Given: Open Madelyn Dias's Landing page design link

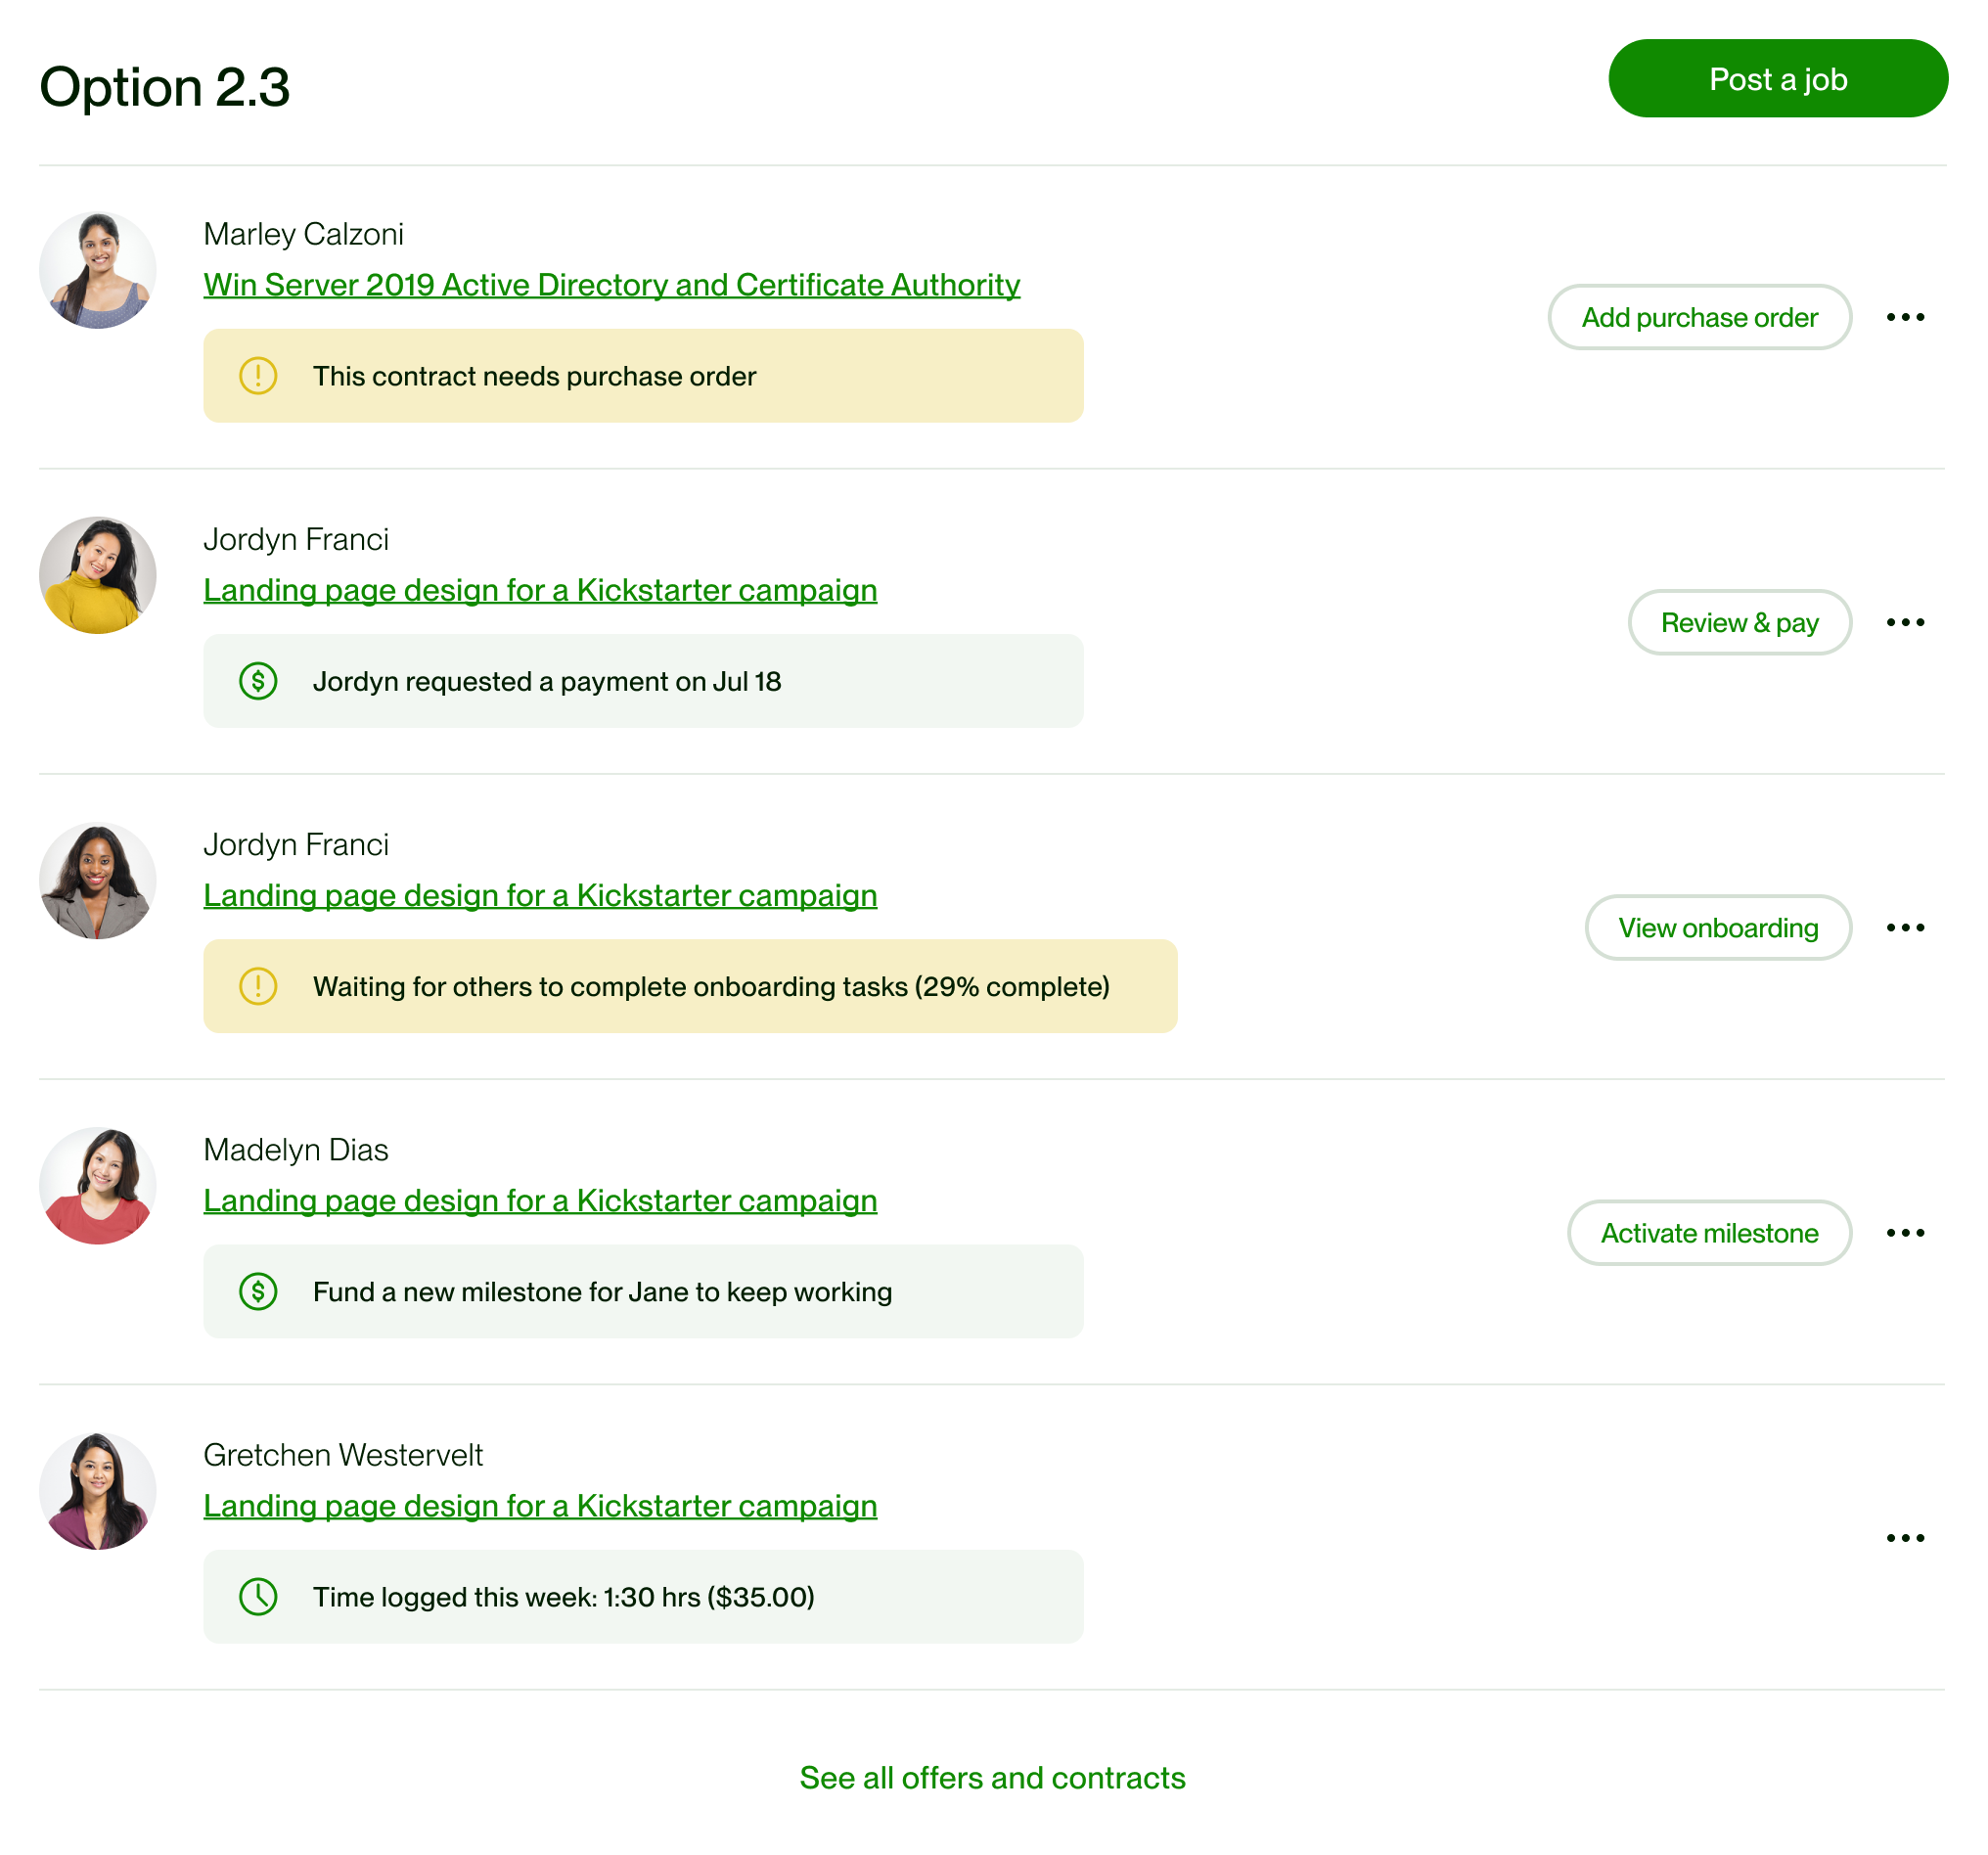Looking at the screenshot, I should [x=540, y=1200].
